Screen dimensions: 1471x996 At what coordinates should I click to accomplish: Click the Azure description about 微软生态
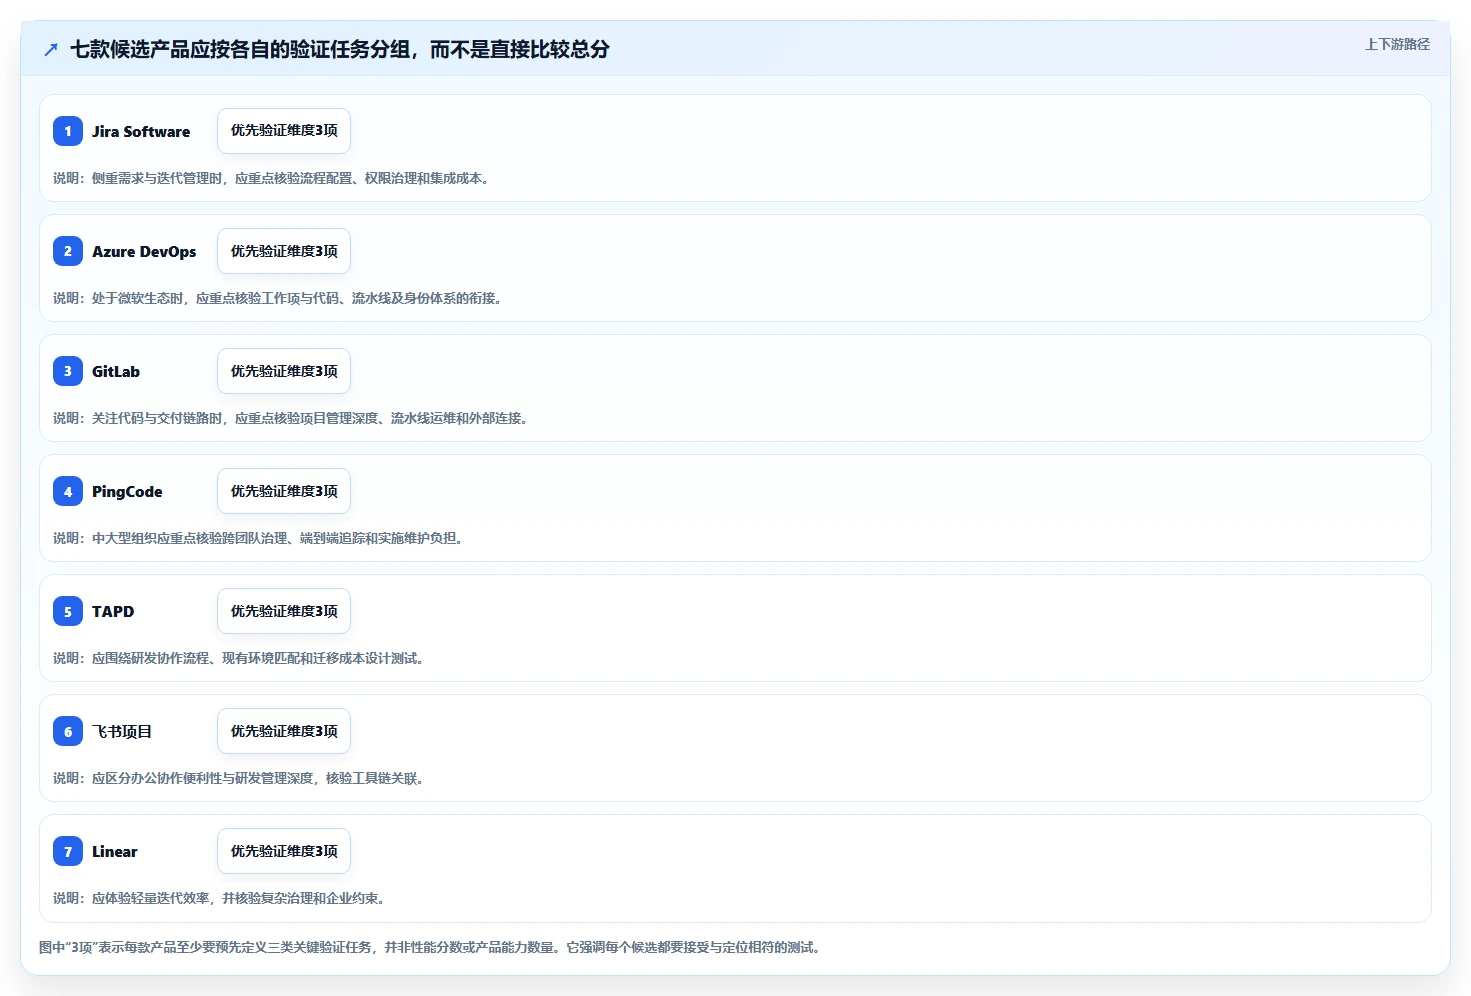277,298
